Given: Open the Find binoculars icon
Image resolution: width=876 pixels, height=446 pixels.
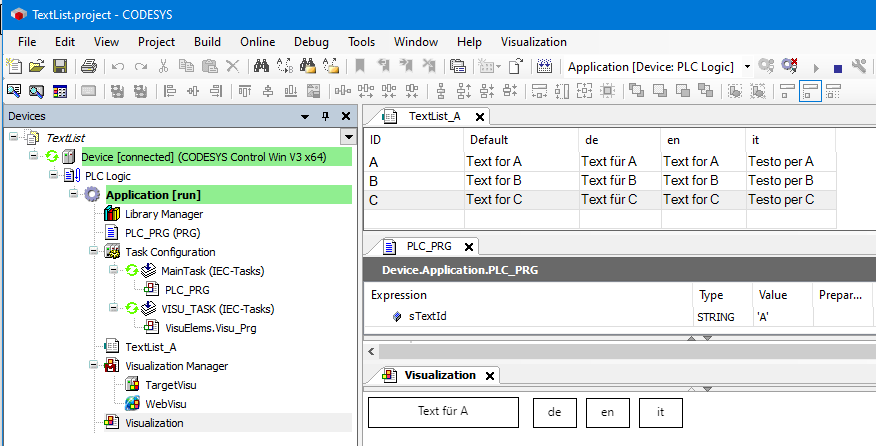Looking at the screenshot, I should pos(261,67).
